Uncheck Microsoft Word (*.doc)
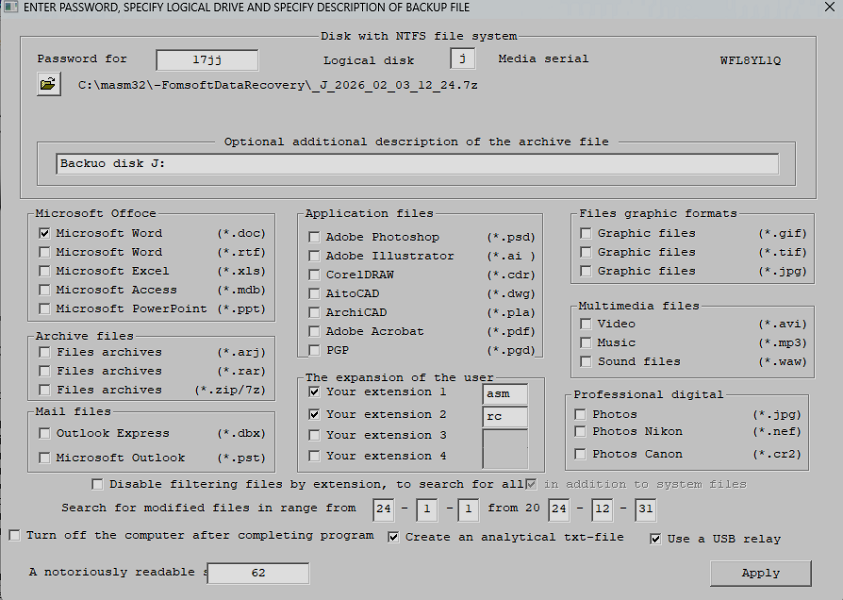This screenshot has height=600, width=843. (x=42, y=233)
